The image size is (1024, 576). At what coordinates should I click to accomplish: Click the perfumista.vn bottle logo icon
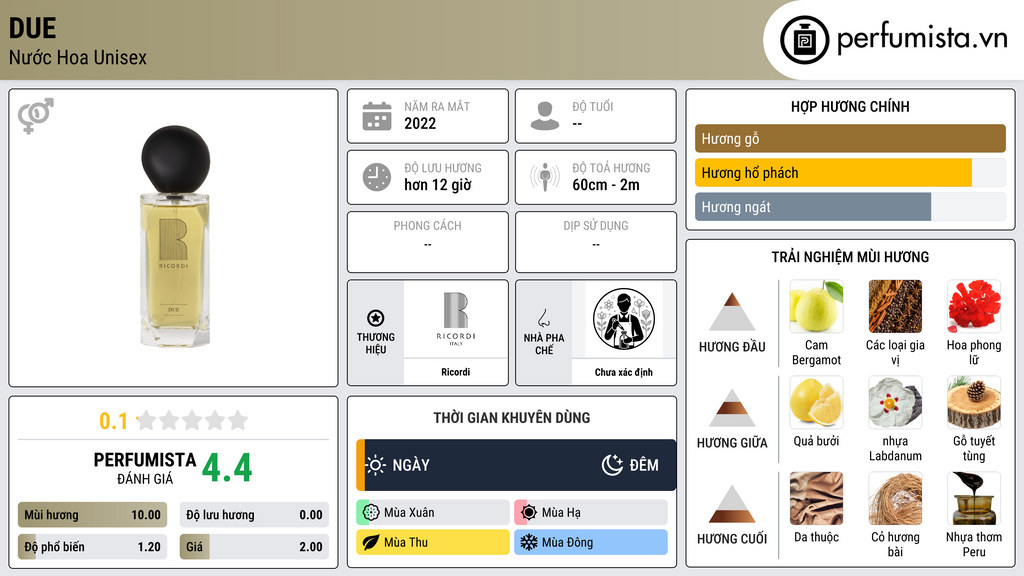pos(805,40)
